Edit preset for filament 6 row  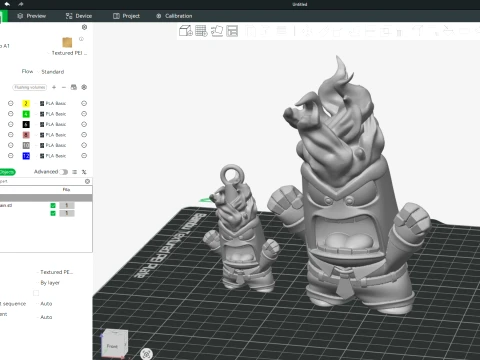(84, 124)
